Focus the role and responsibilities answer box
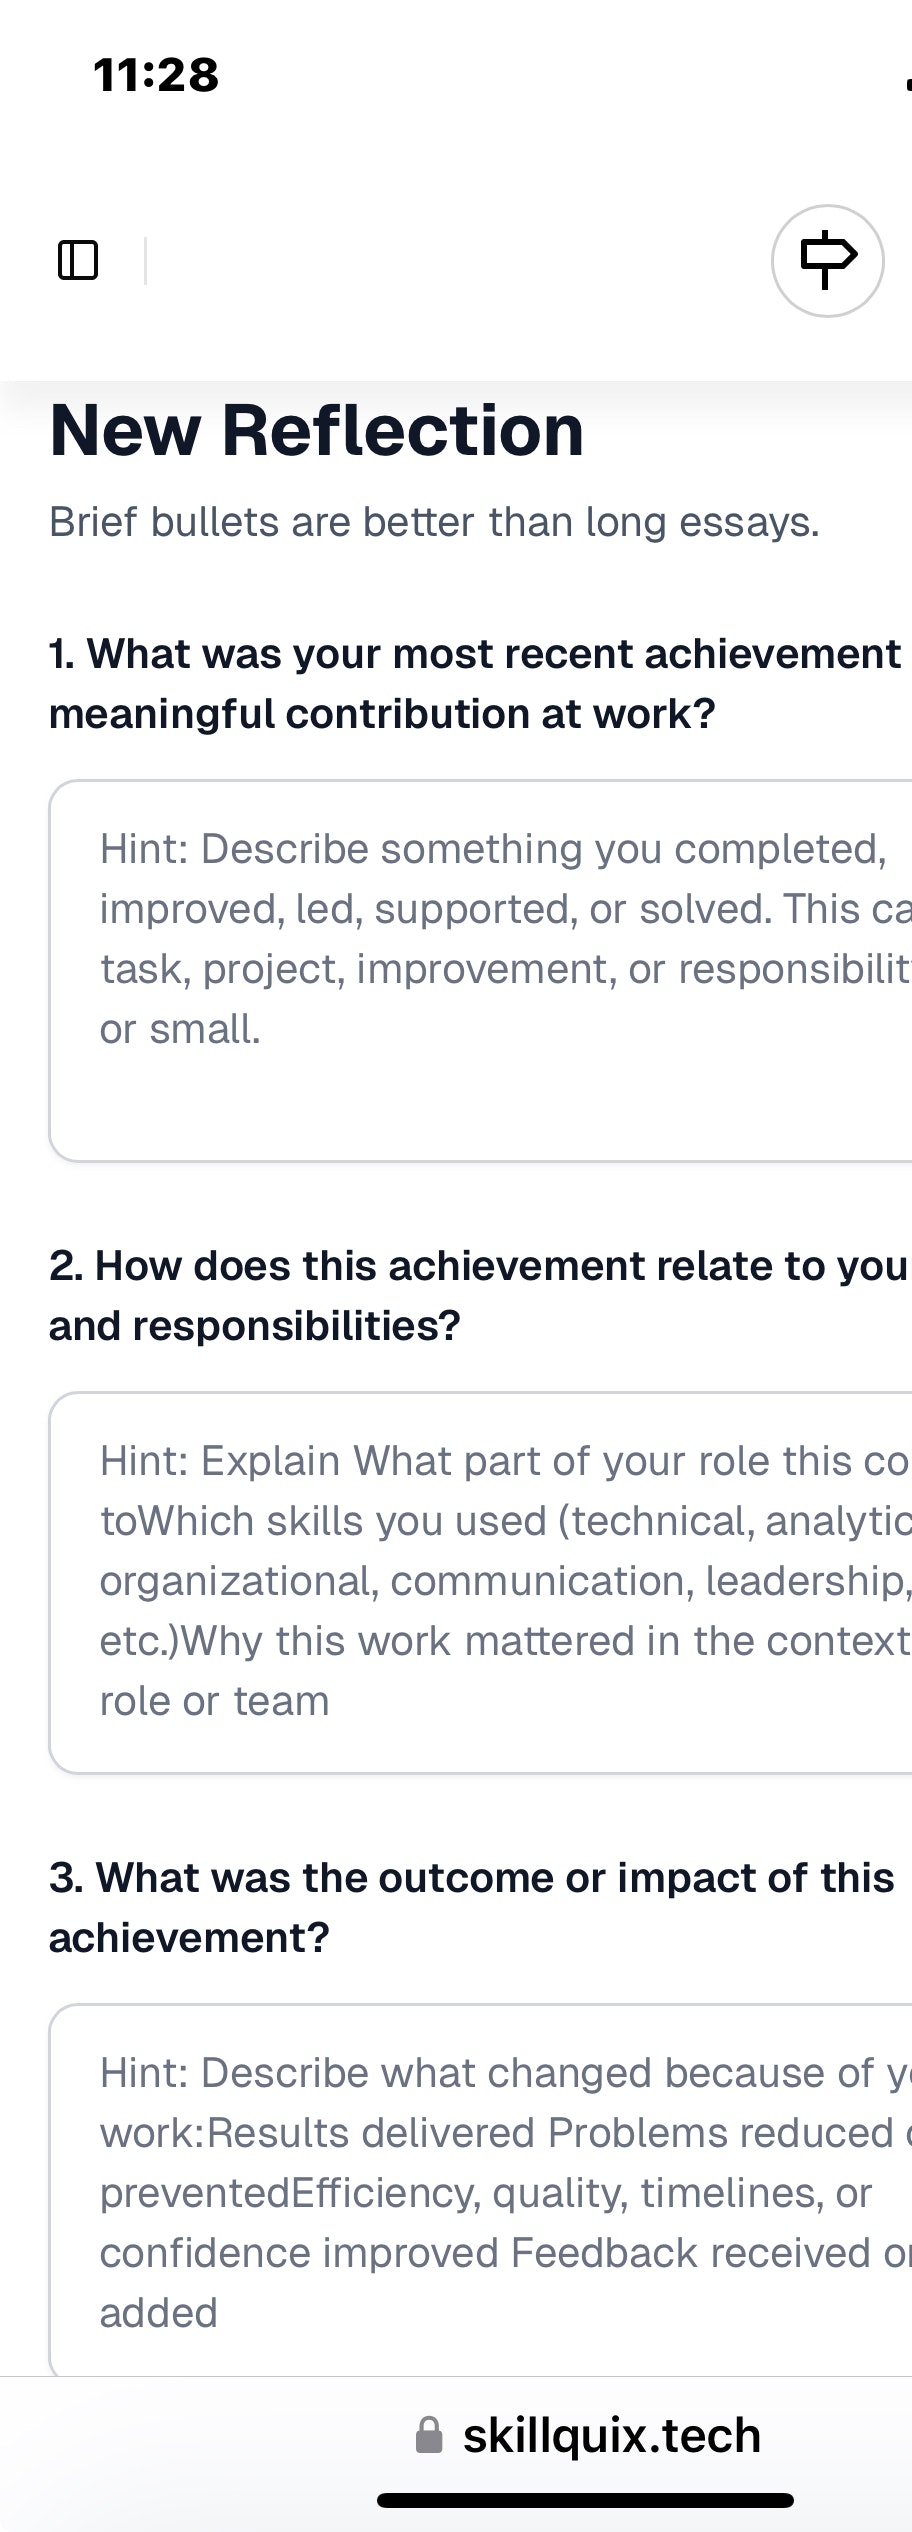This screenshot has width=912, height=2532. [x=481, y=1583]
